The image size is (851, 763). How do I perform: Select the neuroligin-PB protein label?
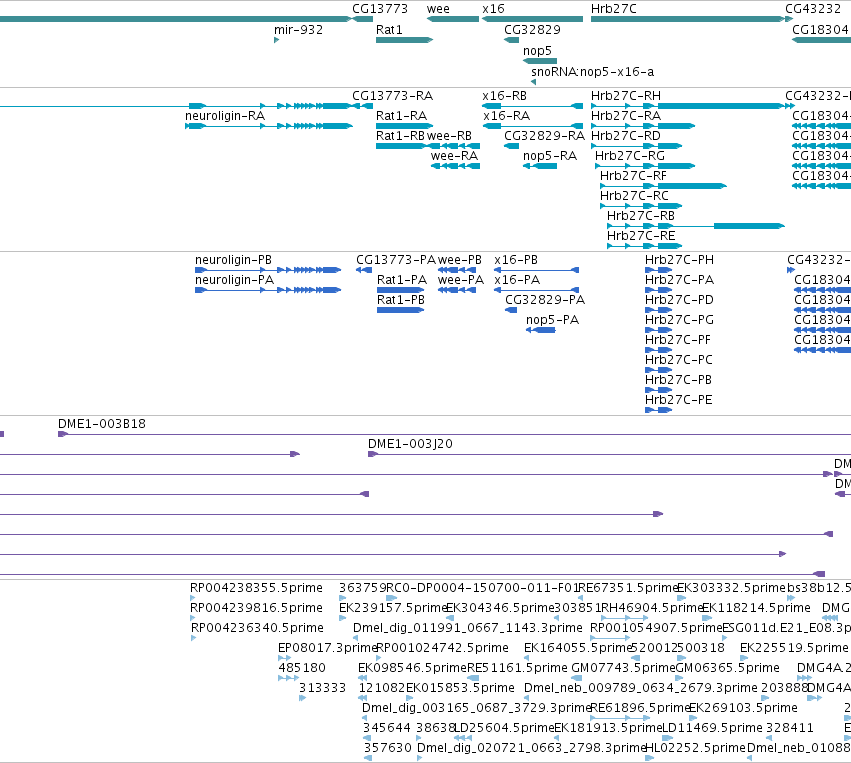pyautogui.click(x=233, y=260)
